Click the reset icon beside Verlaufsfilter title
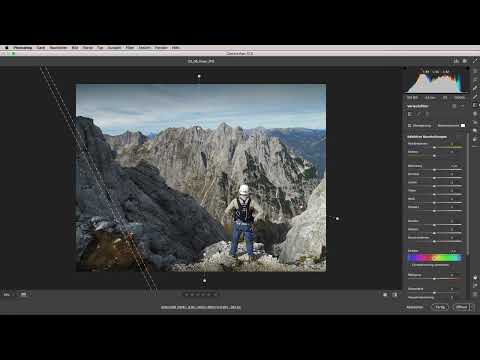480x360 pixels. pos(454,106)
